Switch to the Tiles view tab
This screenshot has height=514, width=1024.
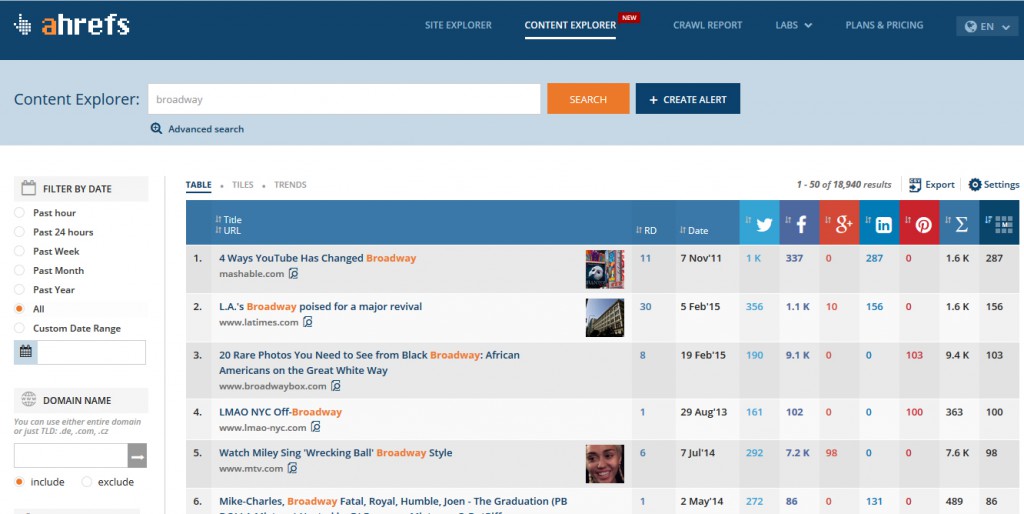click(x=242, y=185)
